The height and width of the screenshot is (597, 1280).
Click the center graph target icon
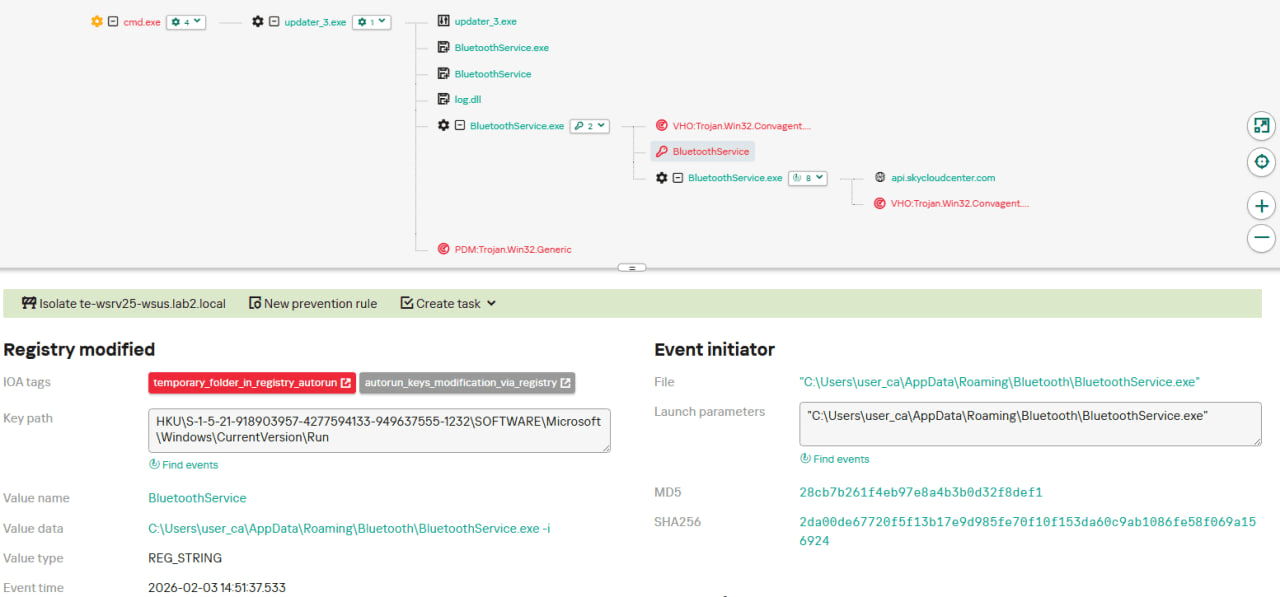point(1261,162)
